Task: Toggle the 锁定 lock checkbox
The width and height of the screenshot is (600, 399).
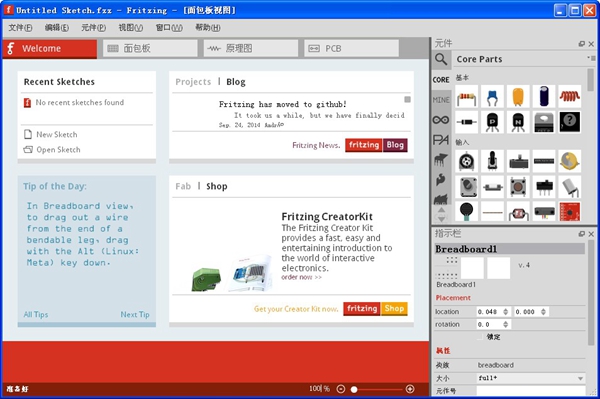Action: tap(480, 337)
